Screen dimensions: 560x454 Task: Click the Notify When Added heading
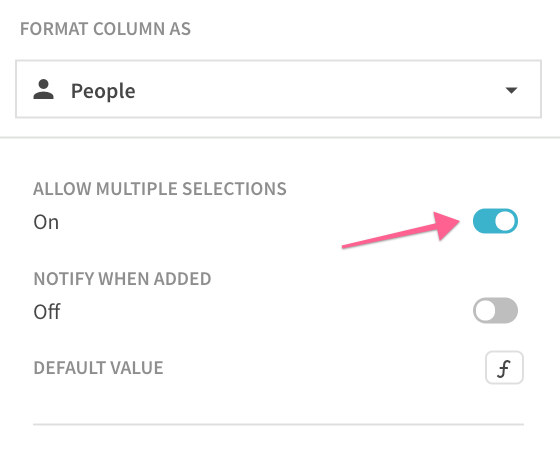tap(122, 279)
